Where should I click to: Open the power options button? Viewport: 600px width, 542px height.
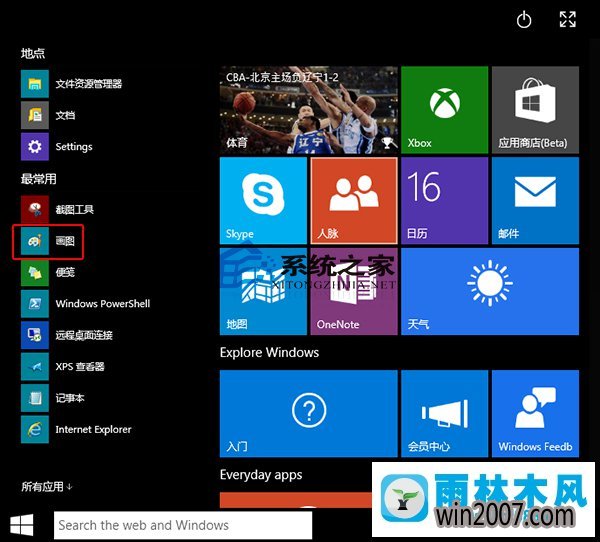click(524, 20)
